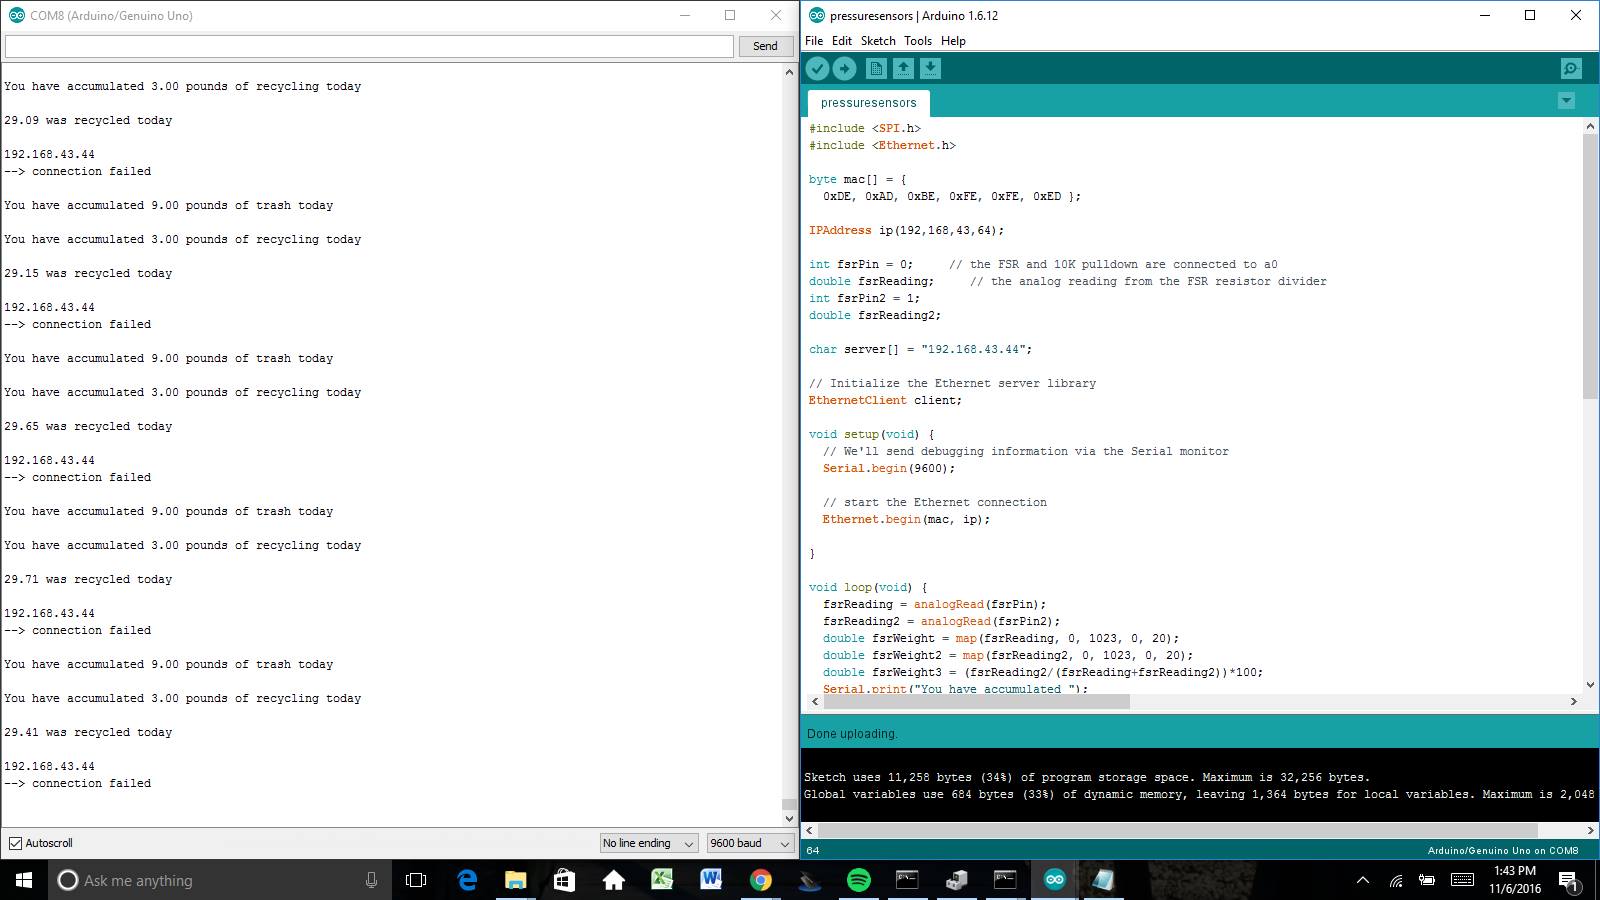This screenshot has height=900, width=1600.
Task: Open the Tools menu
Action: click(918, 41)
